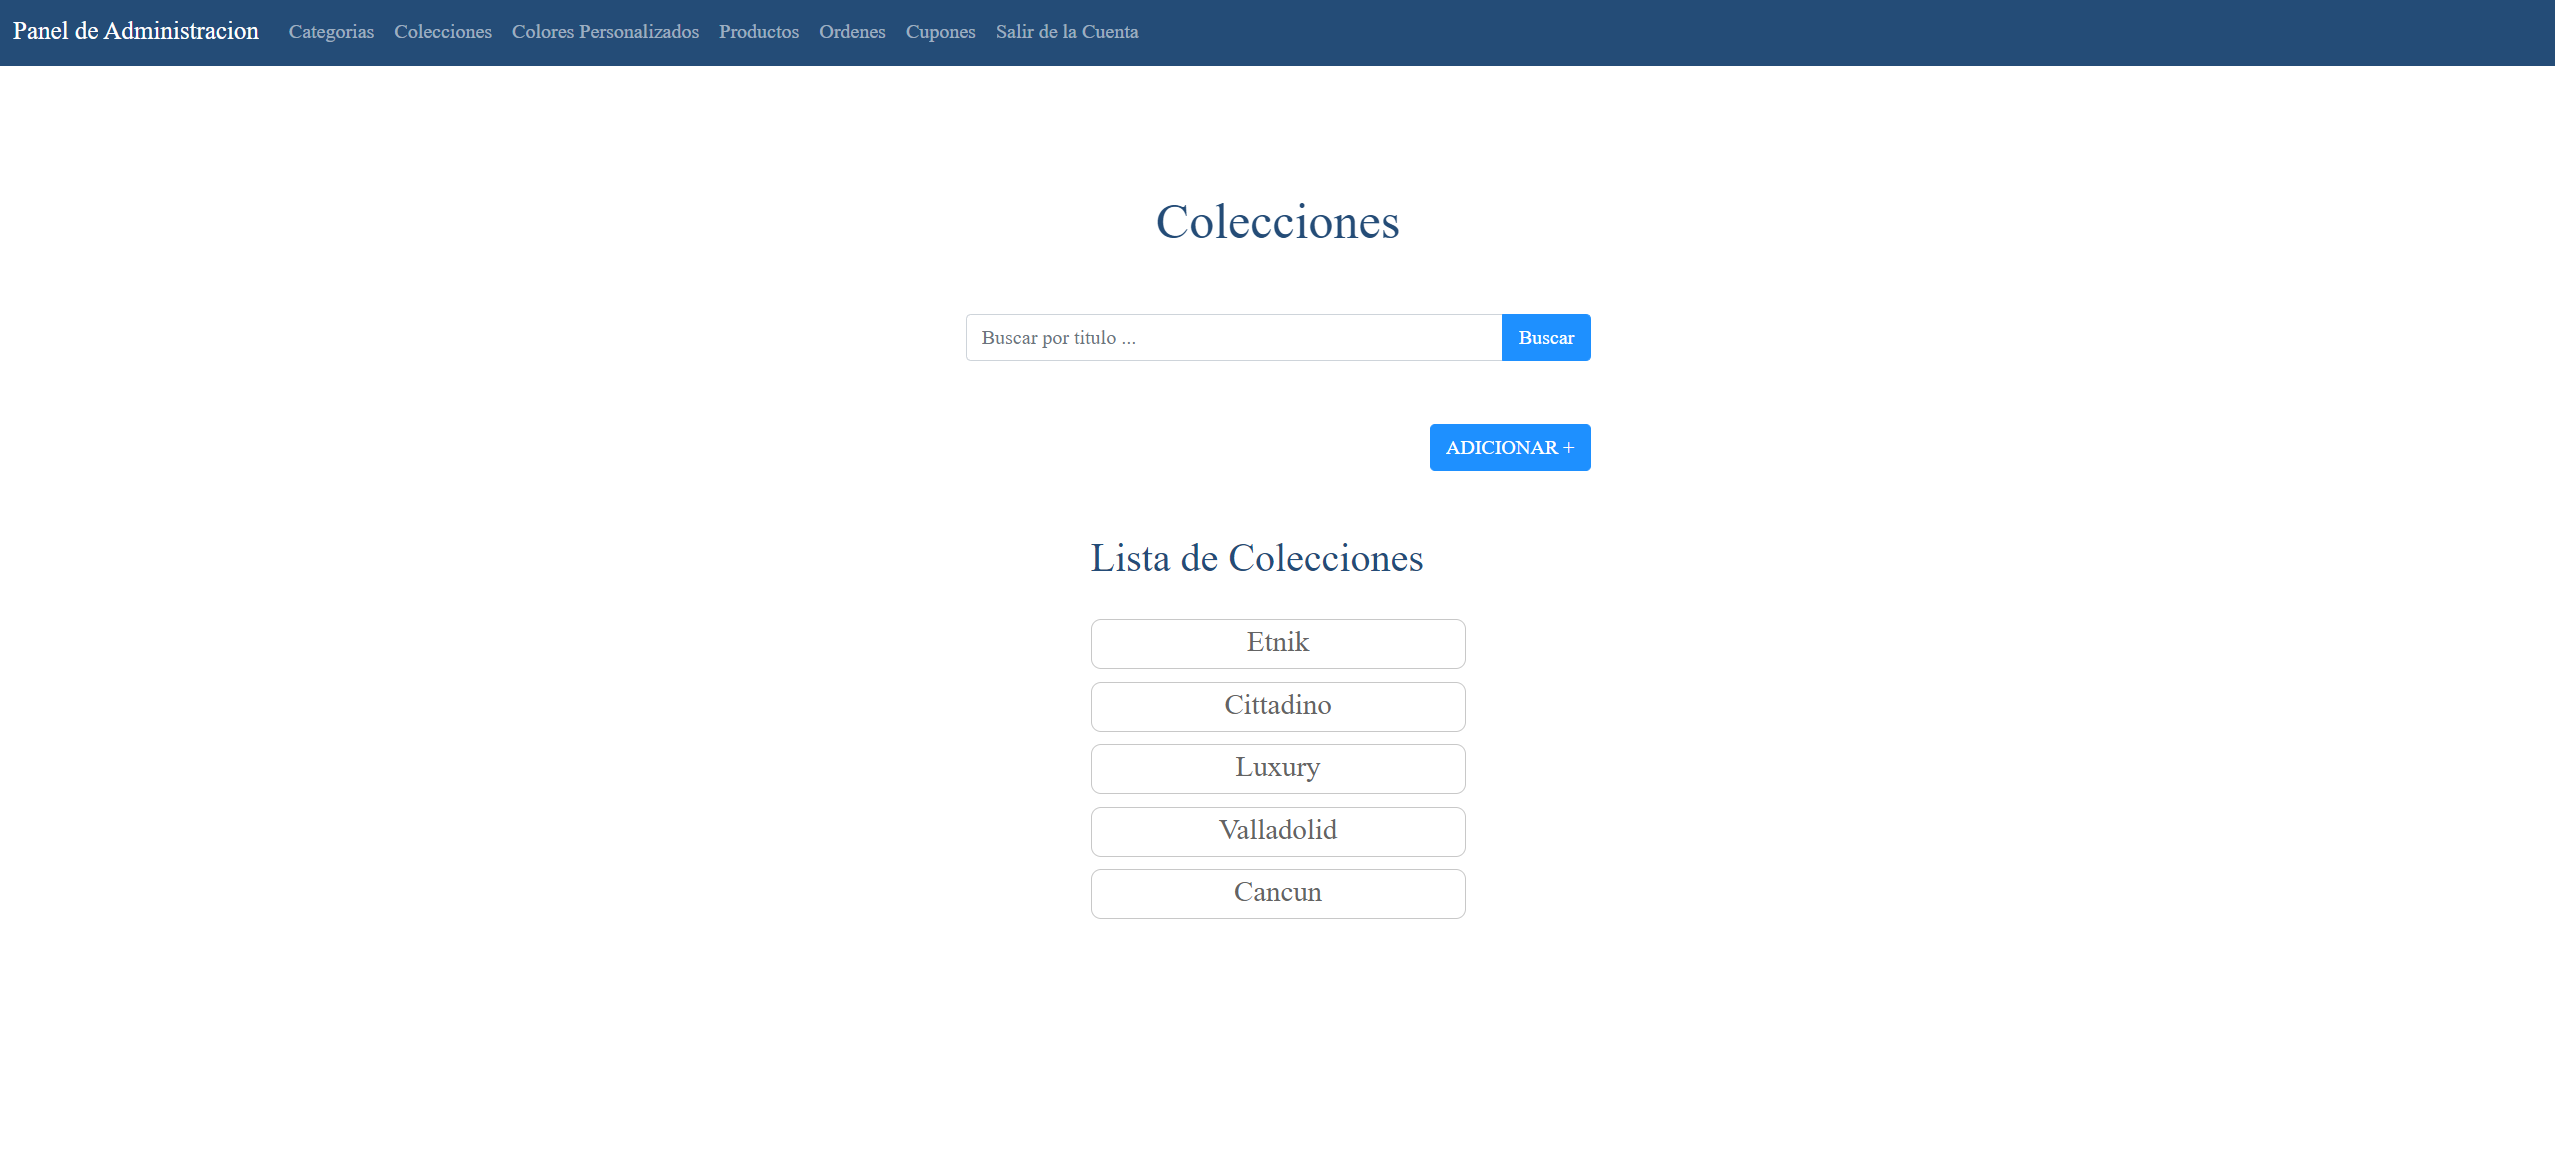This screenshot has width=2555, height=1176.
Task: Go to Categorias in the navbar
Action: coord(331,32)
